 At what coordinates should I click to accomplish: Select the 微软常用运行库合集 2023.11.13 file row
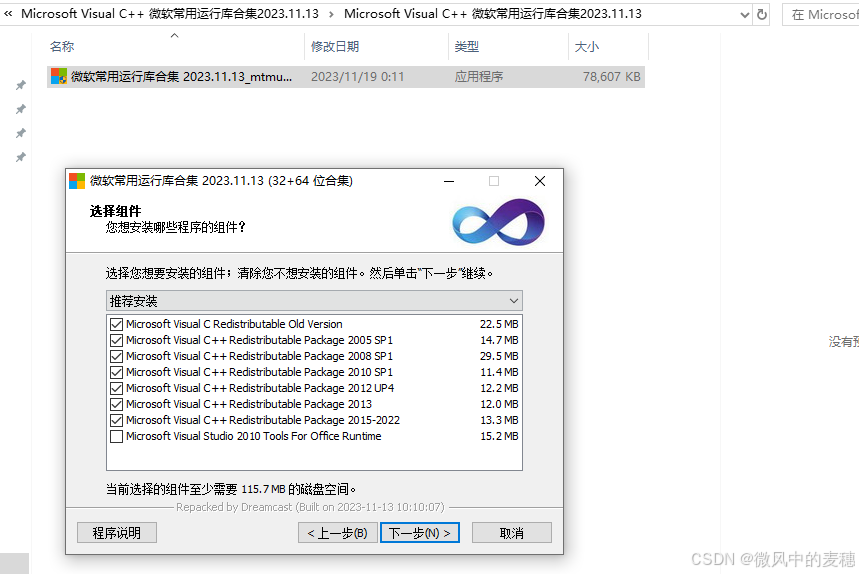346,77
